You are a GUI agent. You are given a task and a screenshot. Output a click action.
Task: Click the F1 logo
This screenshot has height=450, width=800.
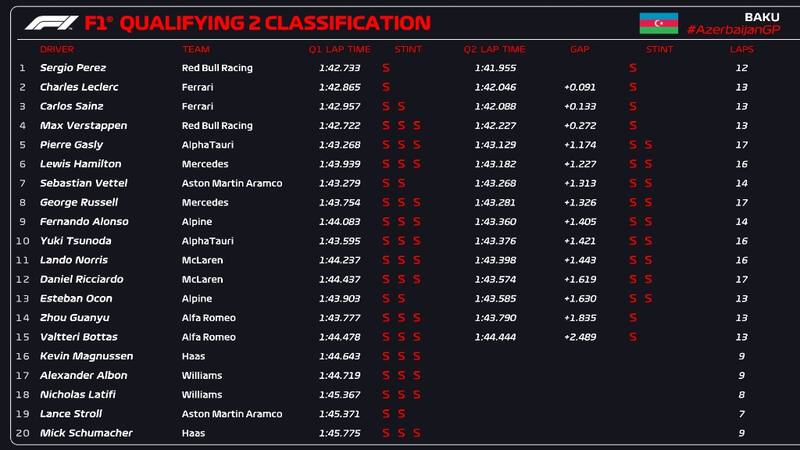point(50,23)
